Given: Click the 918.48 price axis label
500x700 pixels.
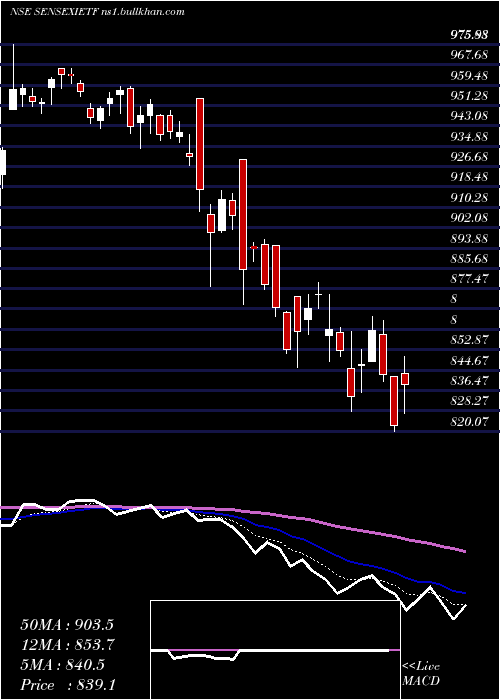Looking at the screenshot, I should [x=469, y=177].
